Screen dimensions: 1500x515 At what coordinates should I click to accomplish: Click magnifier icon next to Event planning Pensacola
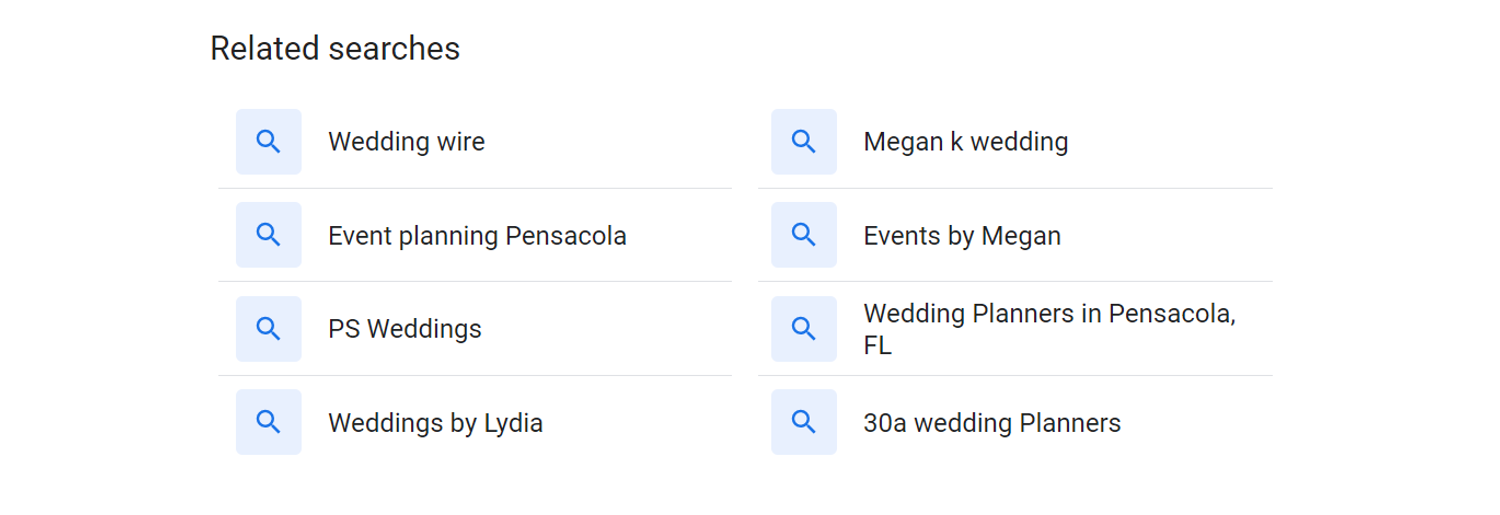[268, 235]
